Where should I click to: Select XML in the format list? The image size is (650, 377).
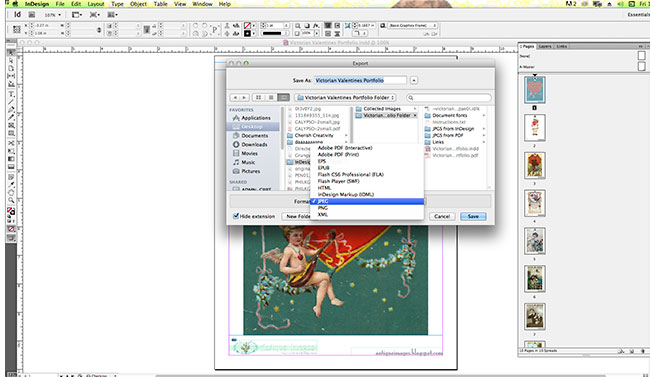point(367,214)
